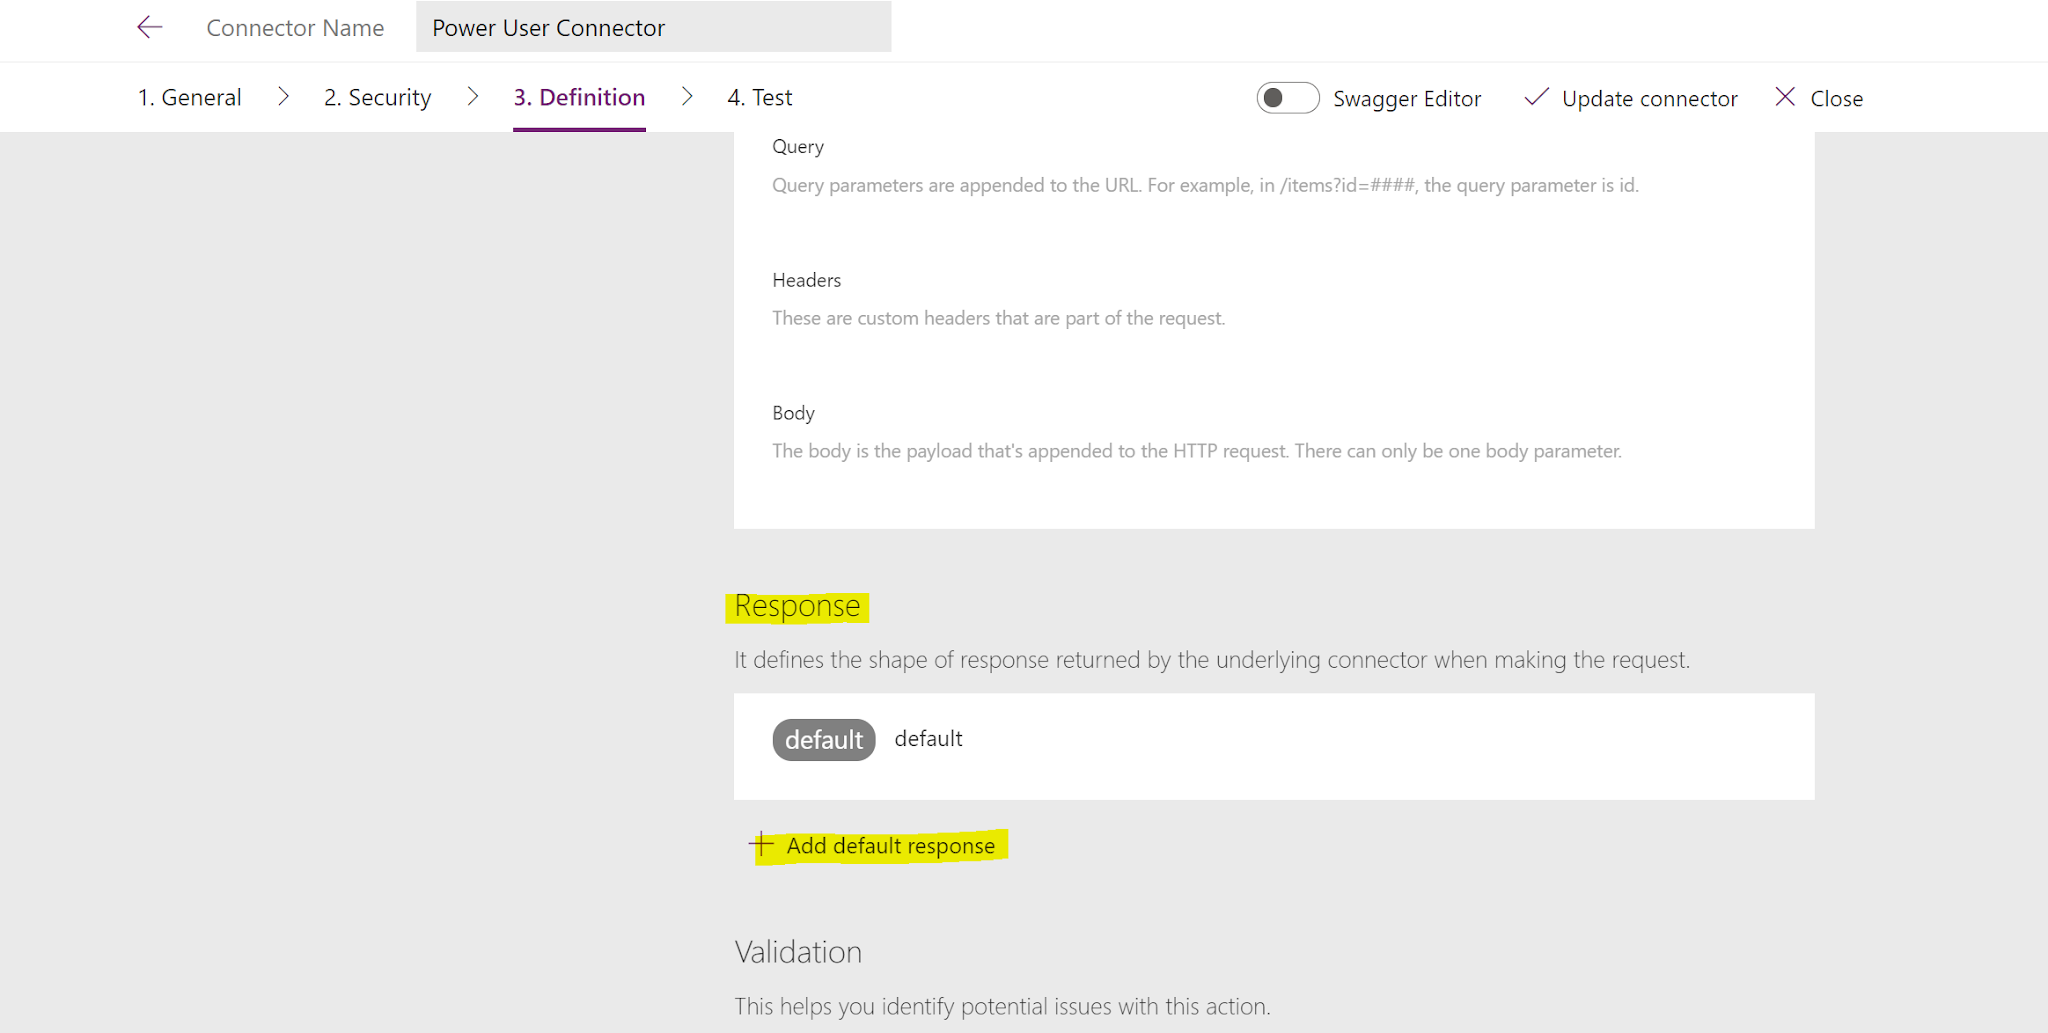Click the X icon beside Close
This screenshot has height=1033, width=2048.
pos(1786,97)
